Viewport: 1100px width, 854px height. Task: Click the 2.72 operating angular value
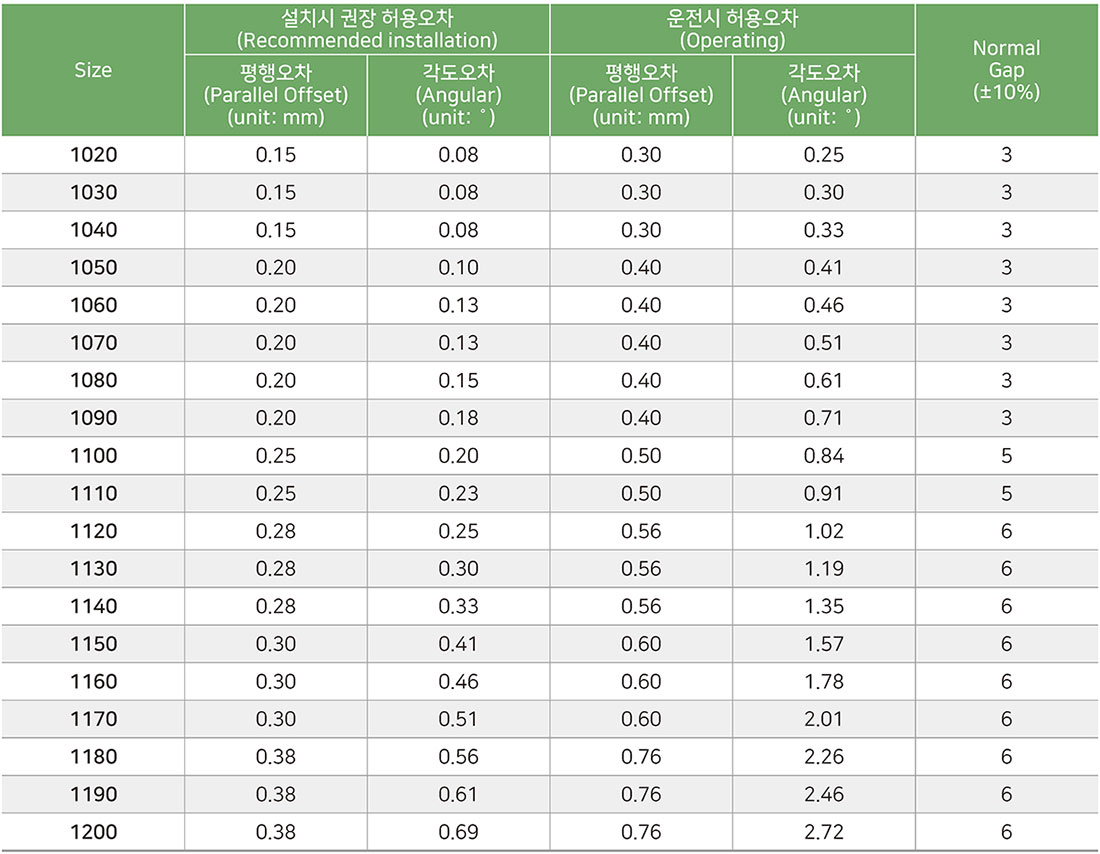[x=823, y=832]
